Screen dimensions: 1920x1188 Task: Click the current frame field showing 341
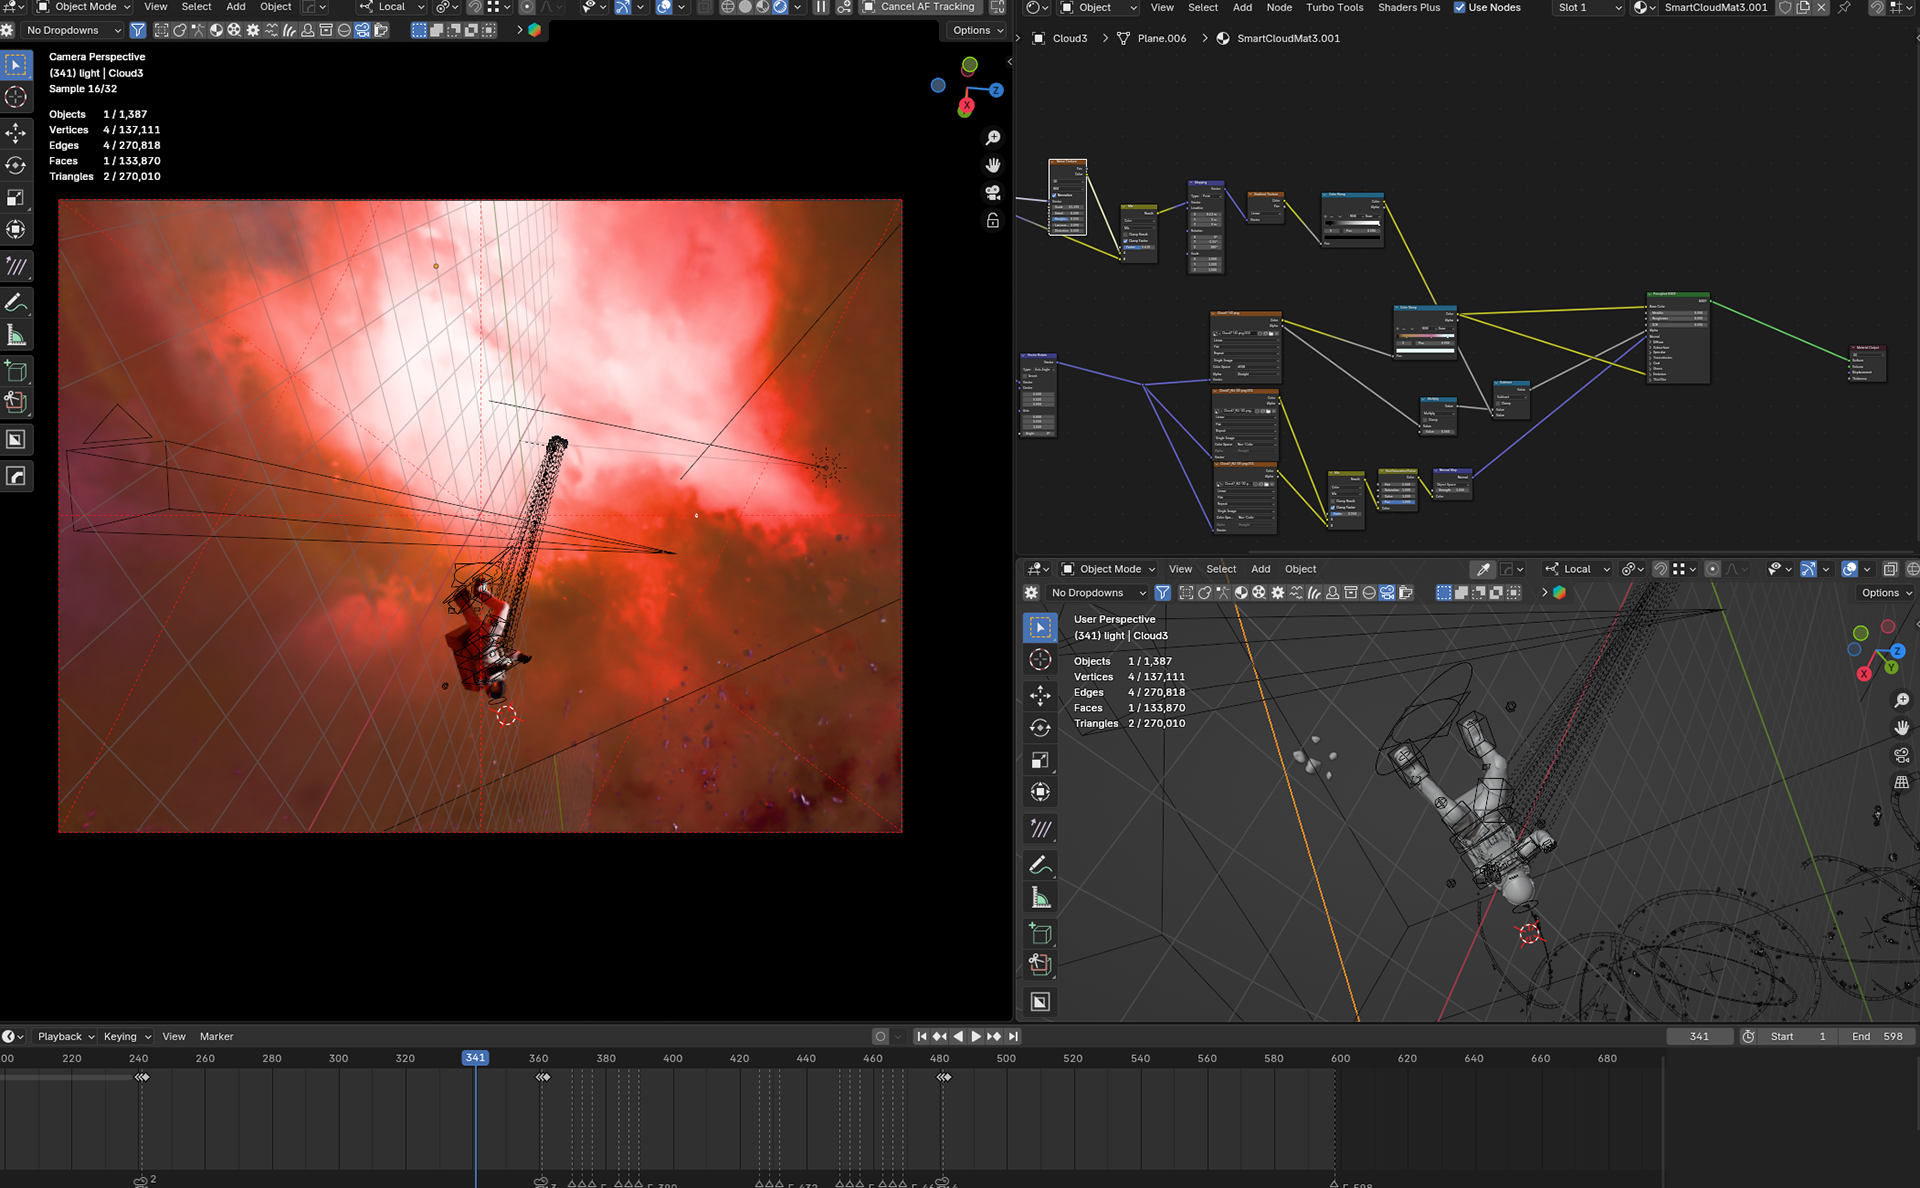click(1699, 1037)
